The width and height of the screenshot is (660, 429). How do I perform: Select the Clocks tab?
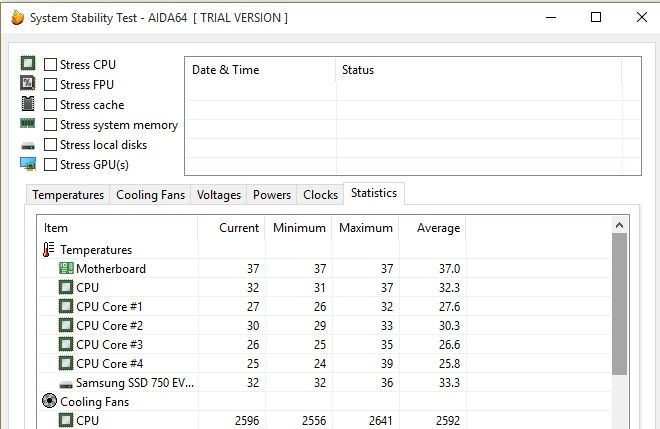[320, 195]
